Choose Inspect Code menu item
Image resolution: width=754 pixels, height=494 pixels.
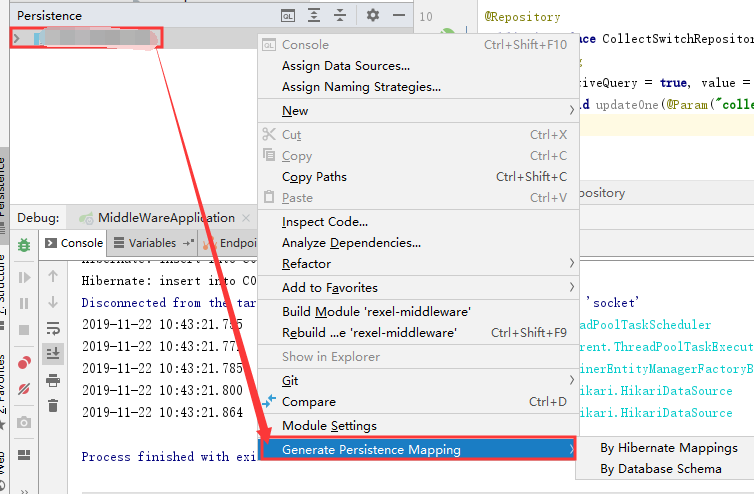coord(418,222)
